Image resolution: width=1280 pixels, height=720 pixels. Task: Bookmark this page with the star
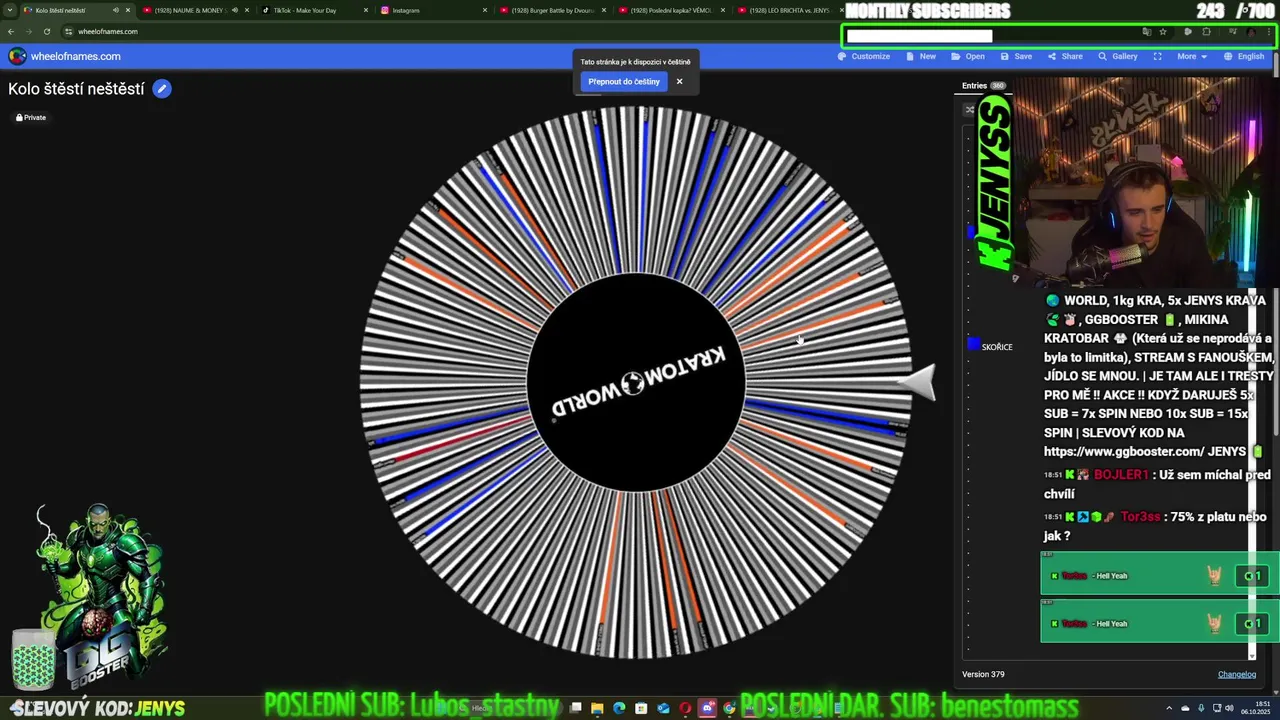[x=1163, y=31]
